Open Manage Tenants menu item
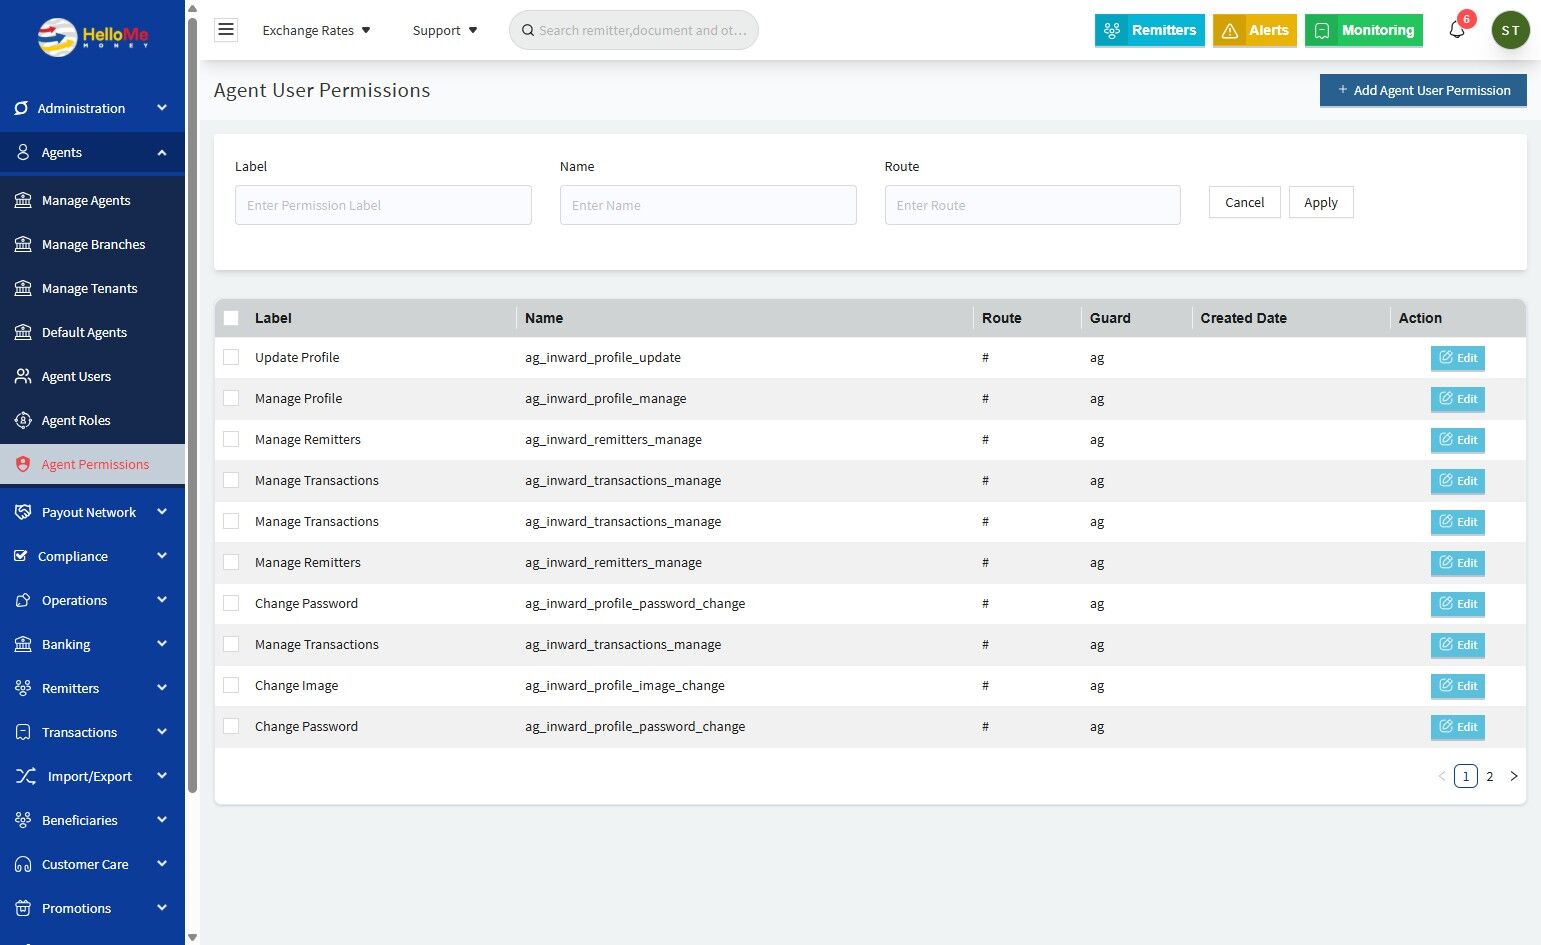 click(x=92, y=288)
